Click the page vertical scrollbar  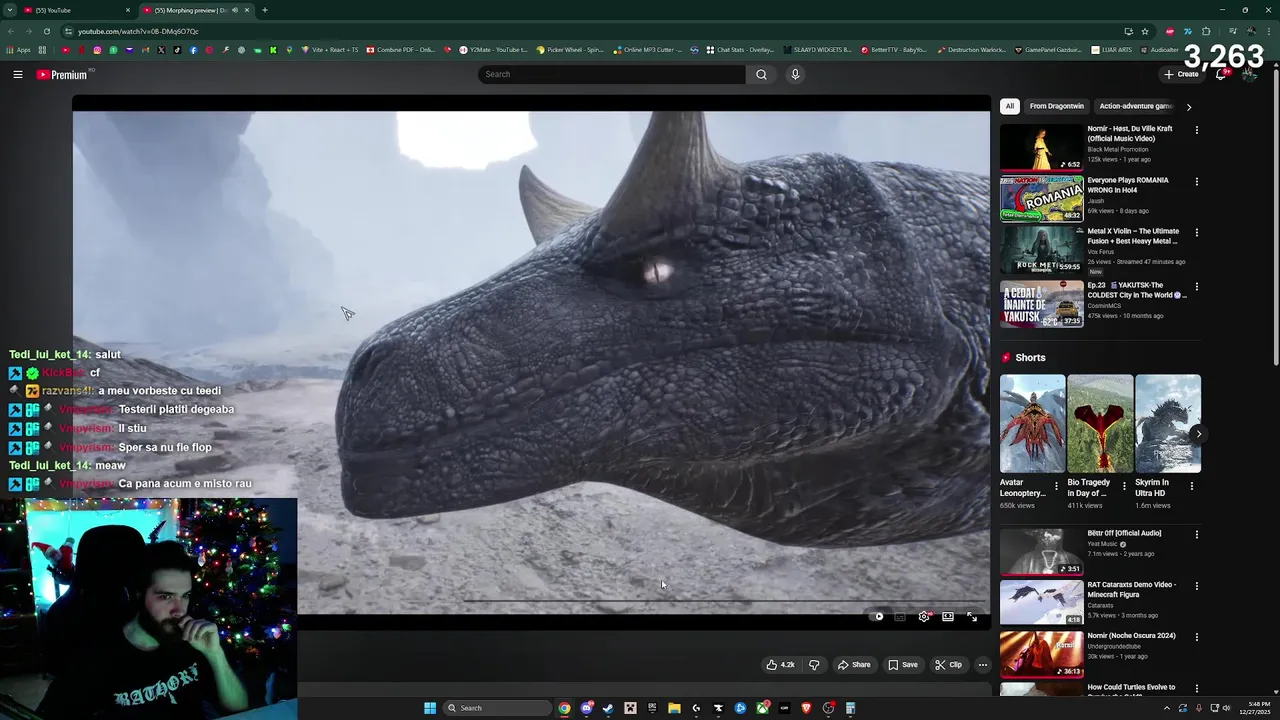coord(1275,220)
